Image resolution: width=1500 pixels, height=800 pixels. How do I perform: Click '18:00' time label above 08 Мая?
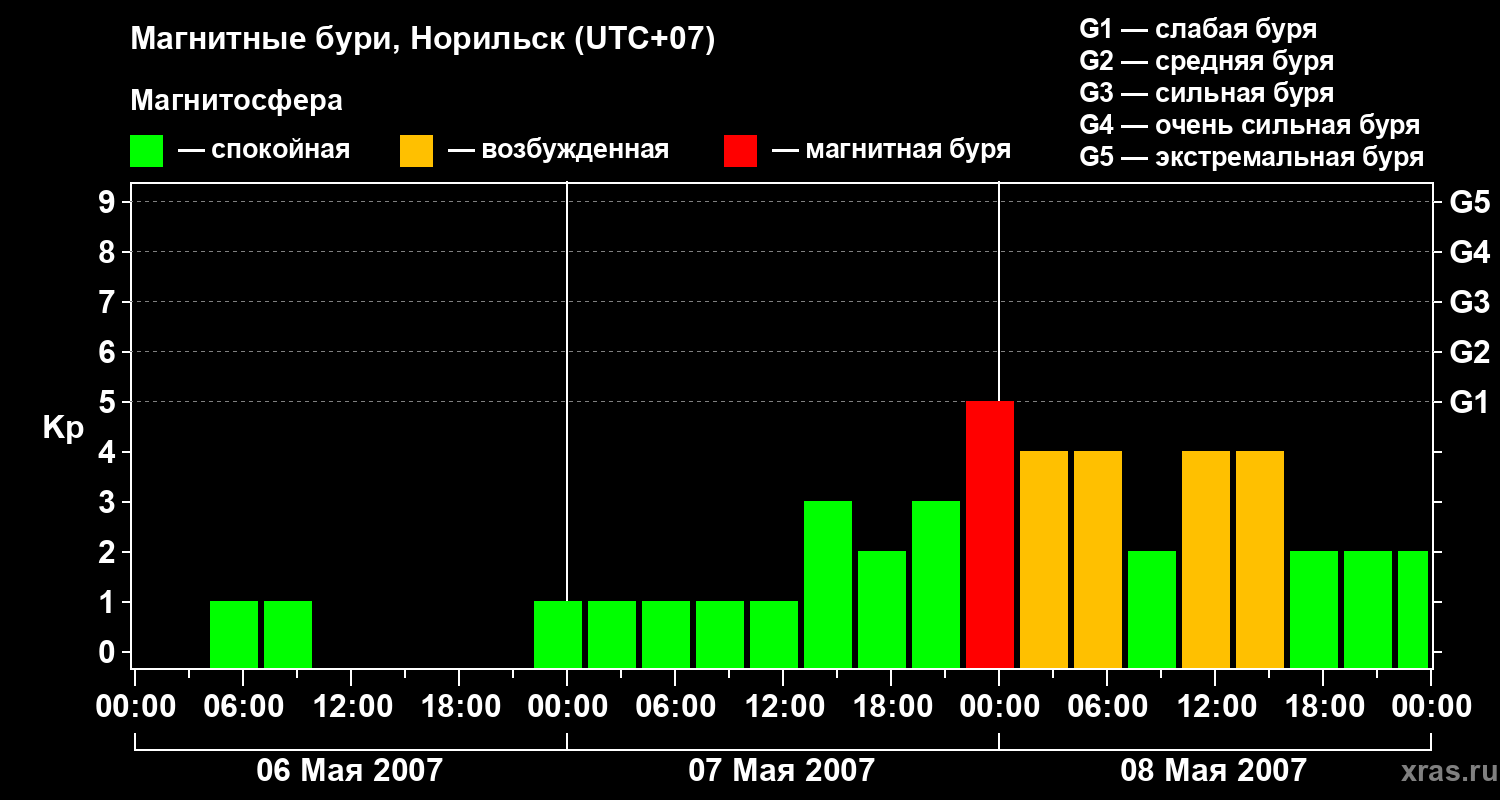[x=1323, y=706]
